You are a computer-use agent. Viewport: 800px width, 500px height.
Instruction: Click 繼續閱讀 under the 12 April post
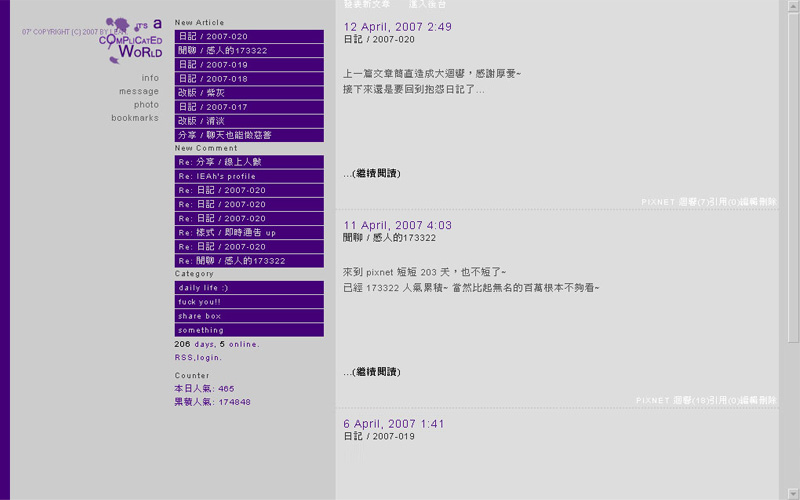[x=376, y=173]
